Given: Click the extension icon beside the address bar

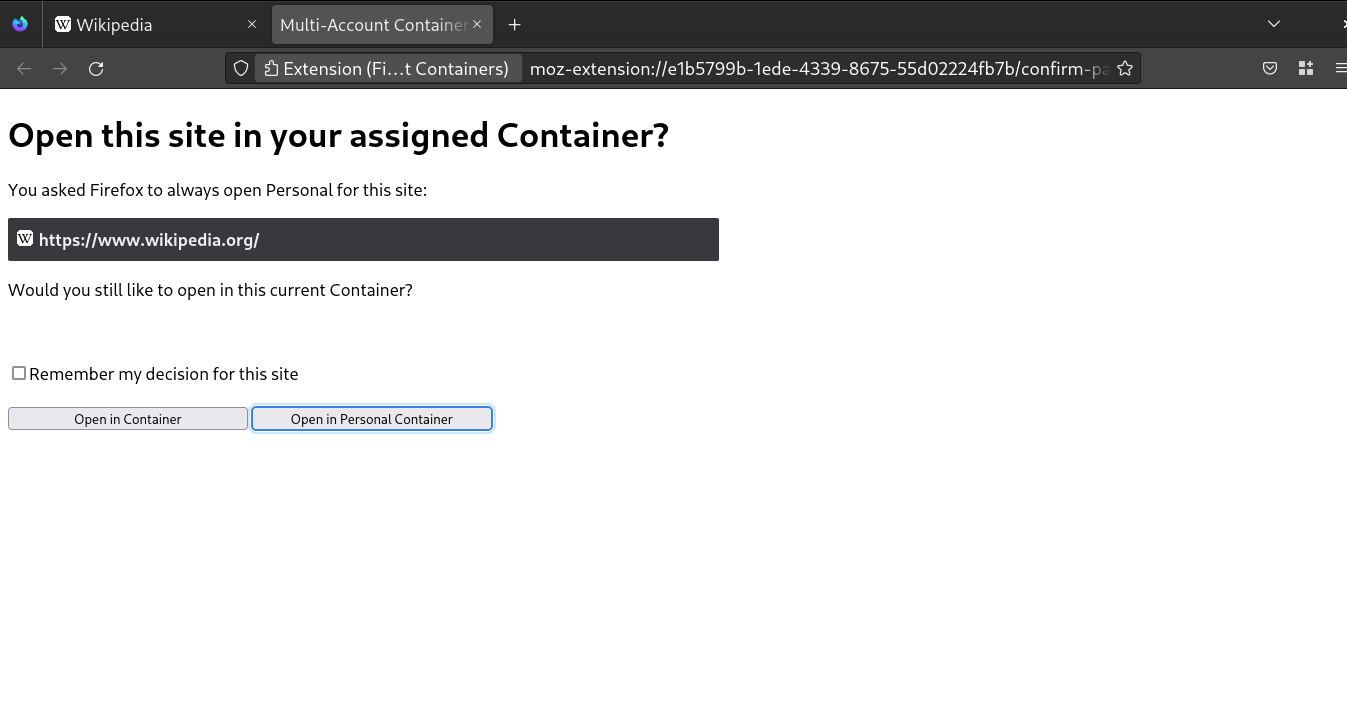Looking at the screenshot, I should 273,68.
